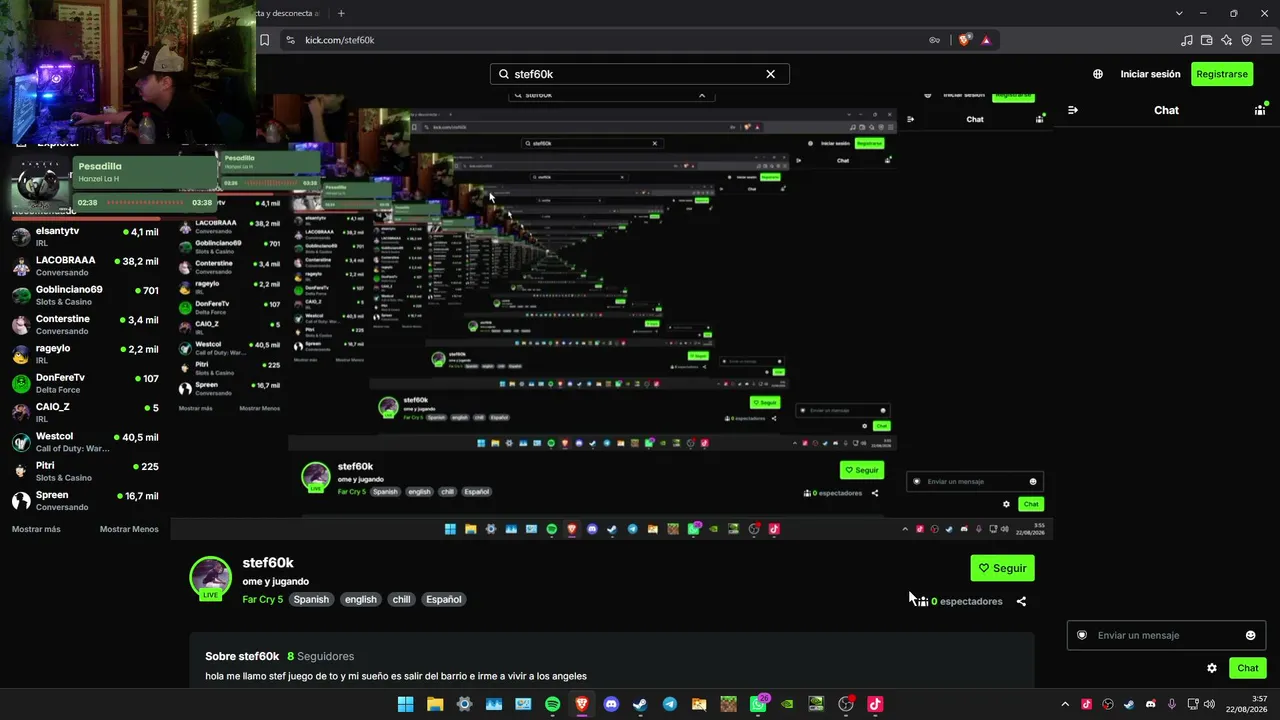Click Mostrar Menos in the sidebar
The height and width of the screenshot is (720, 1280).
tap(129, 529)
